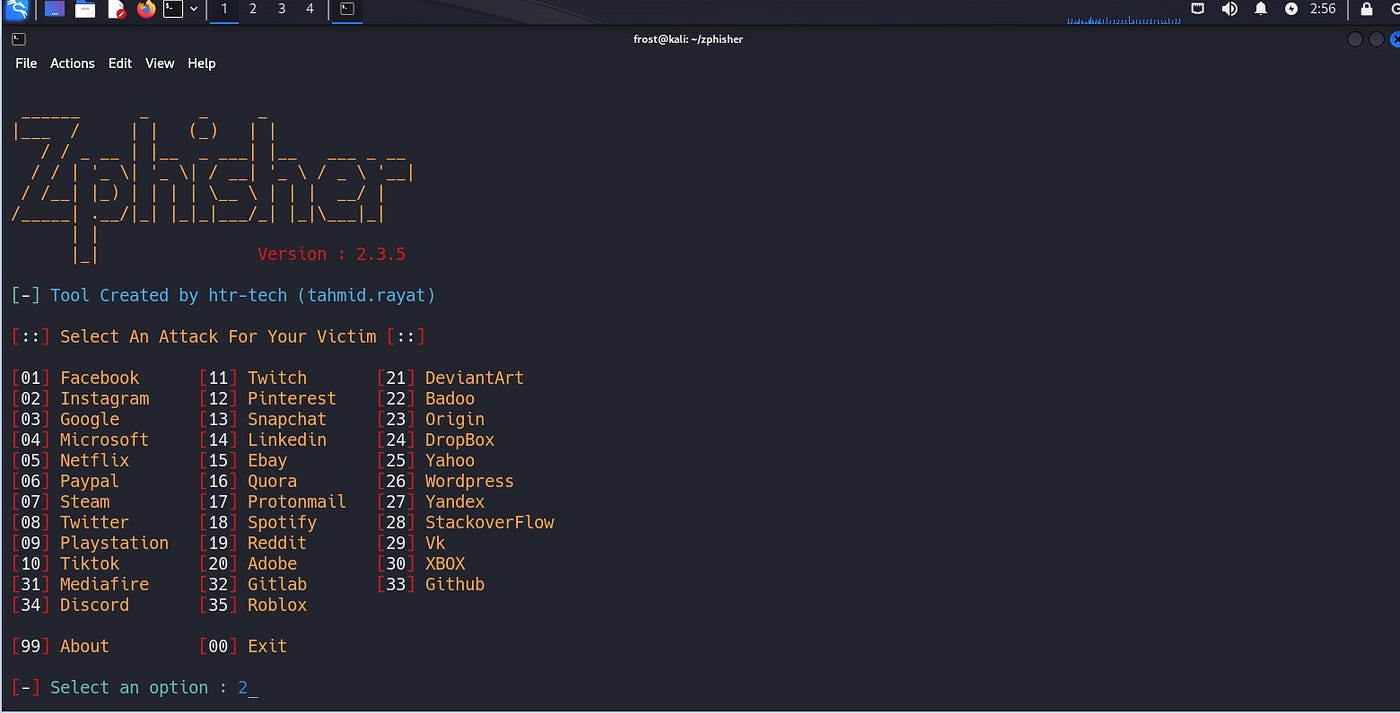Click the 12 Pinterest entry
The width and height of the screenshot is (1400, 713).
pos(268,398)
